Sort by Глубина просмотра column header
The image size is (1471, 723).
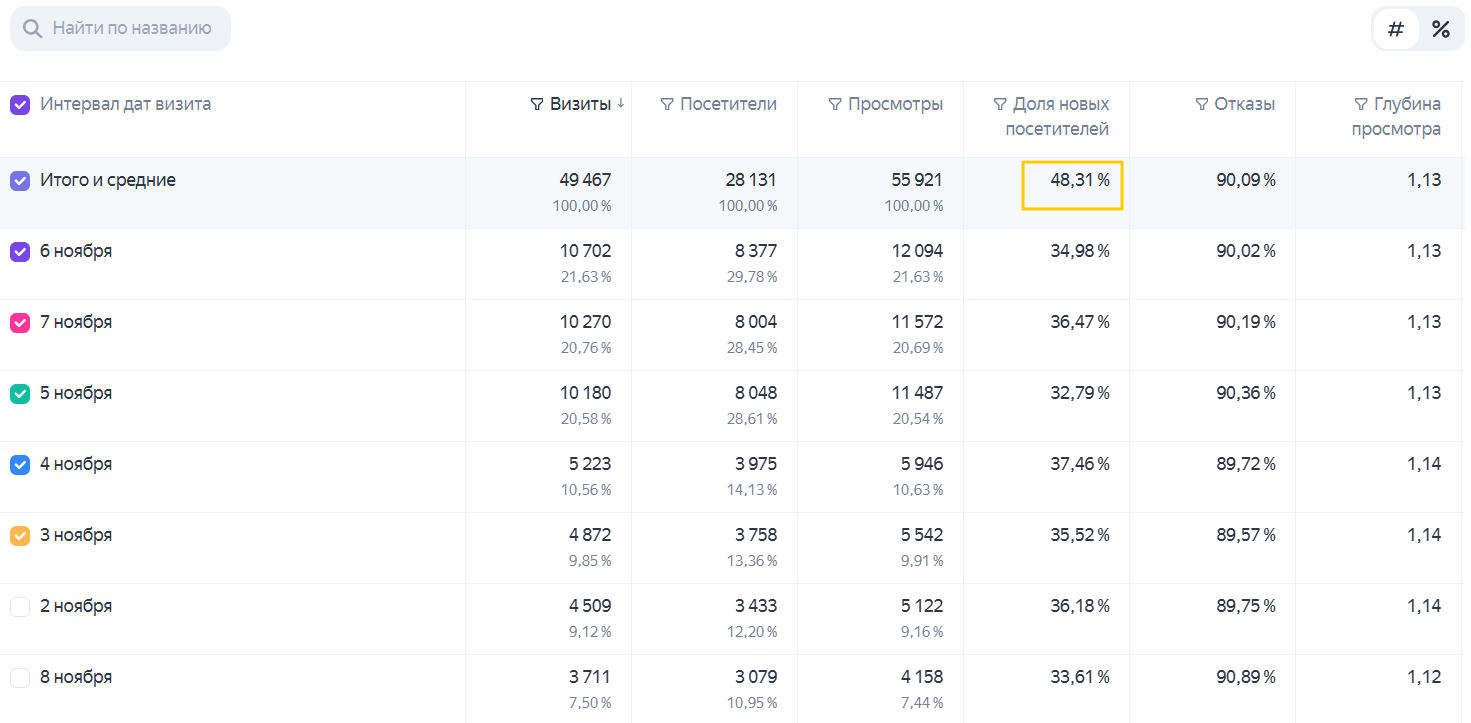[1397, 116]
